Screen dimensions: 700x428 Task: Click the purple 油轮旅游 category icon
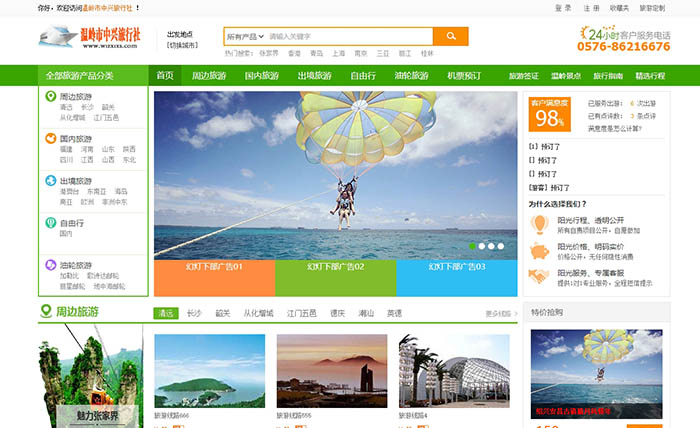click(x=51, y=266)
